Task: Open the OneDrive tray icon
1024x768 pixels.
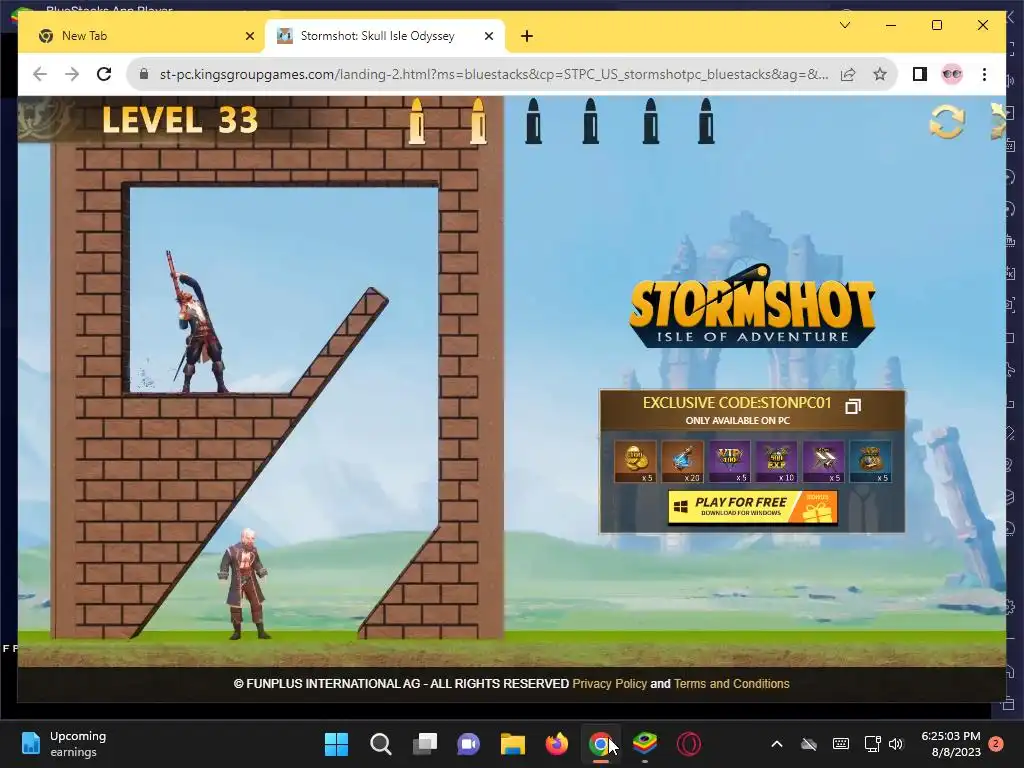Action: (x=808, y=744)
